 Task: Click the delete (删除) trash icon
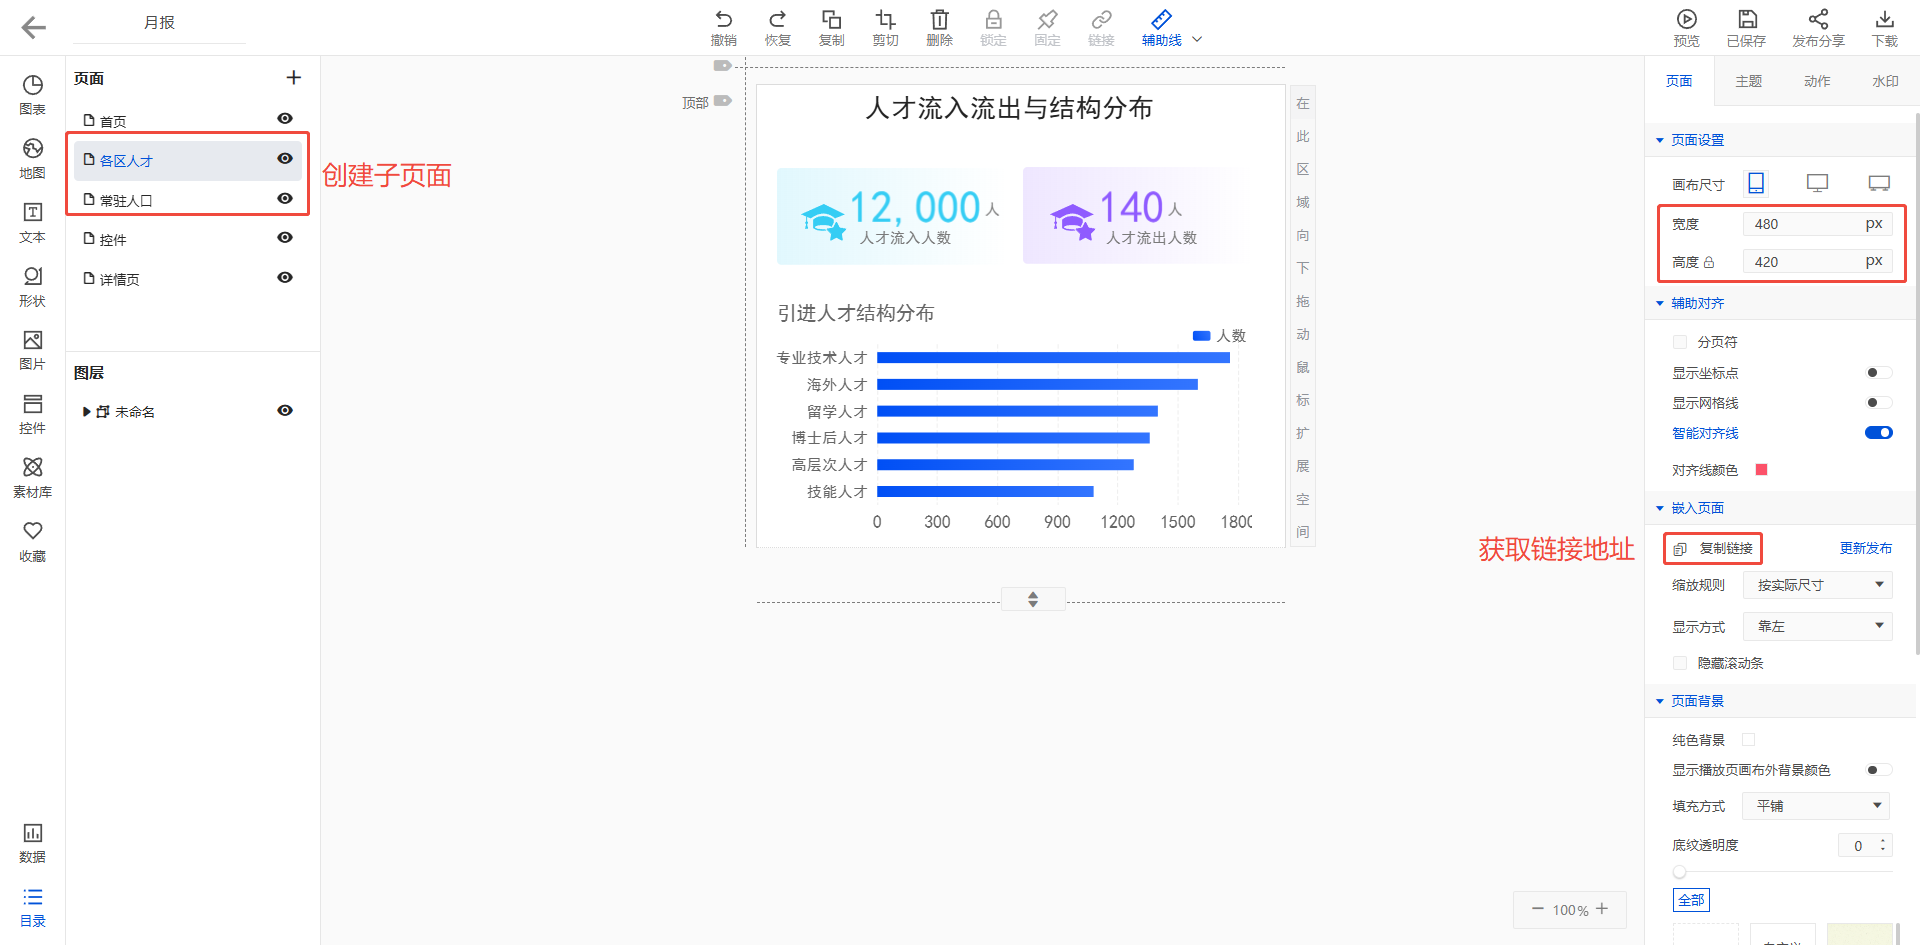point(939,20)
